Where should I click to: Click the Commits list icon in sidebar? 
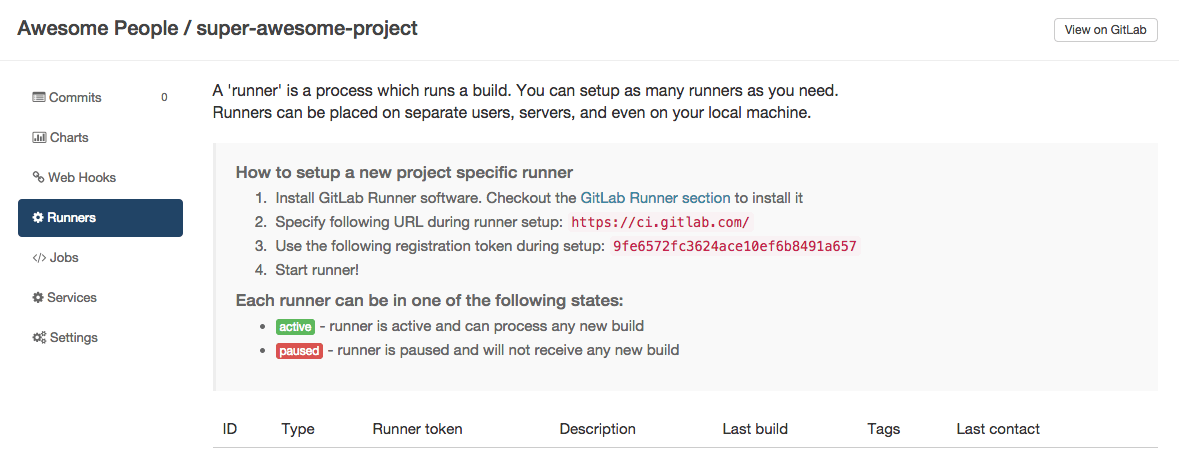click(39, 98)
